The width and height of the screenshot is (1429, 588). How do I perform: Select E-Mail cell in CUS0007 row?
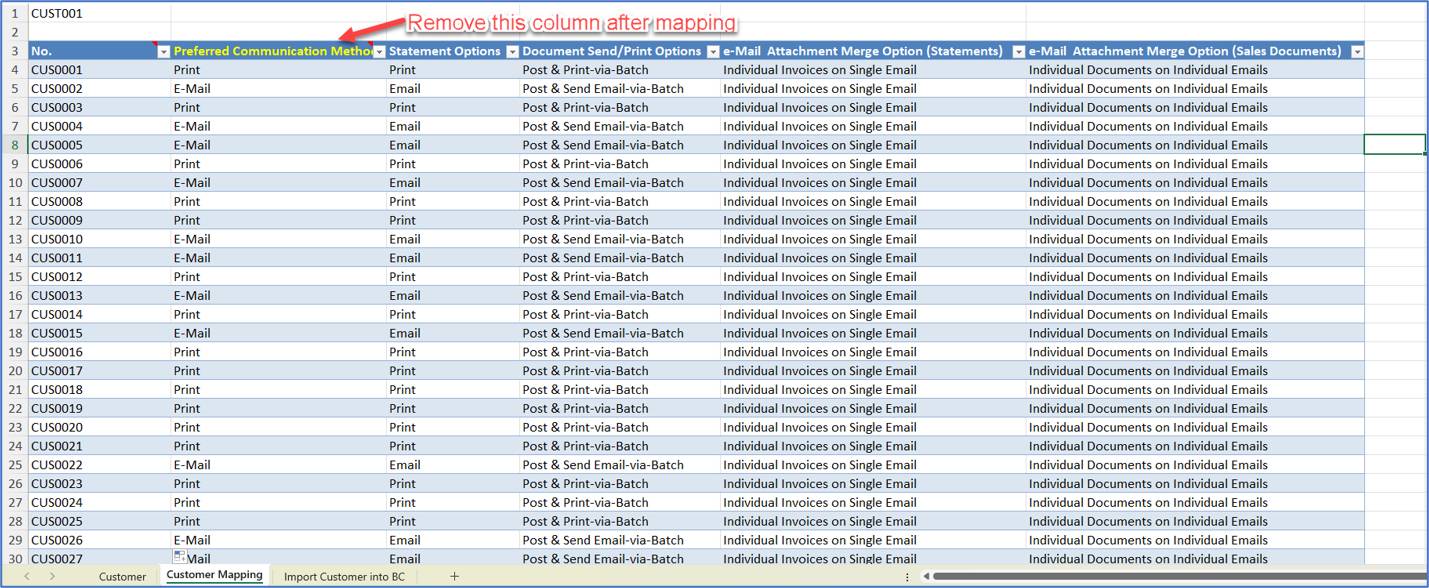pyautogui.click(x=278, y=183)
